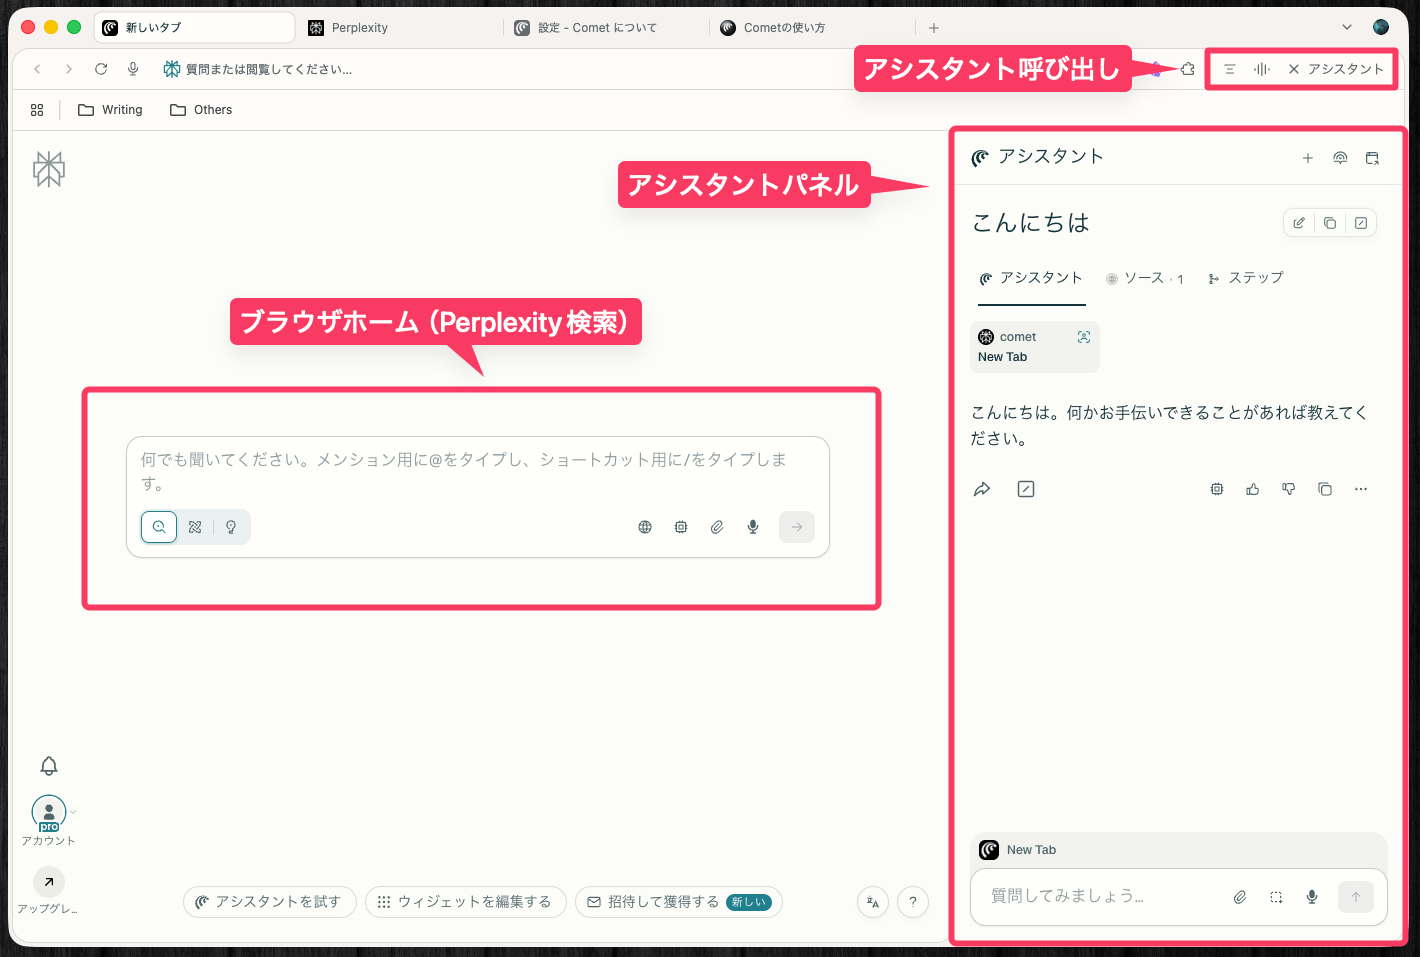Open the tab list chevron in title bar
The height and width of the screenshot is (957, 1420).
[x=1346, y=28]
